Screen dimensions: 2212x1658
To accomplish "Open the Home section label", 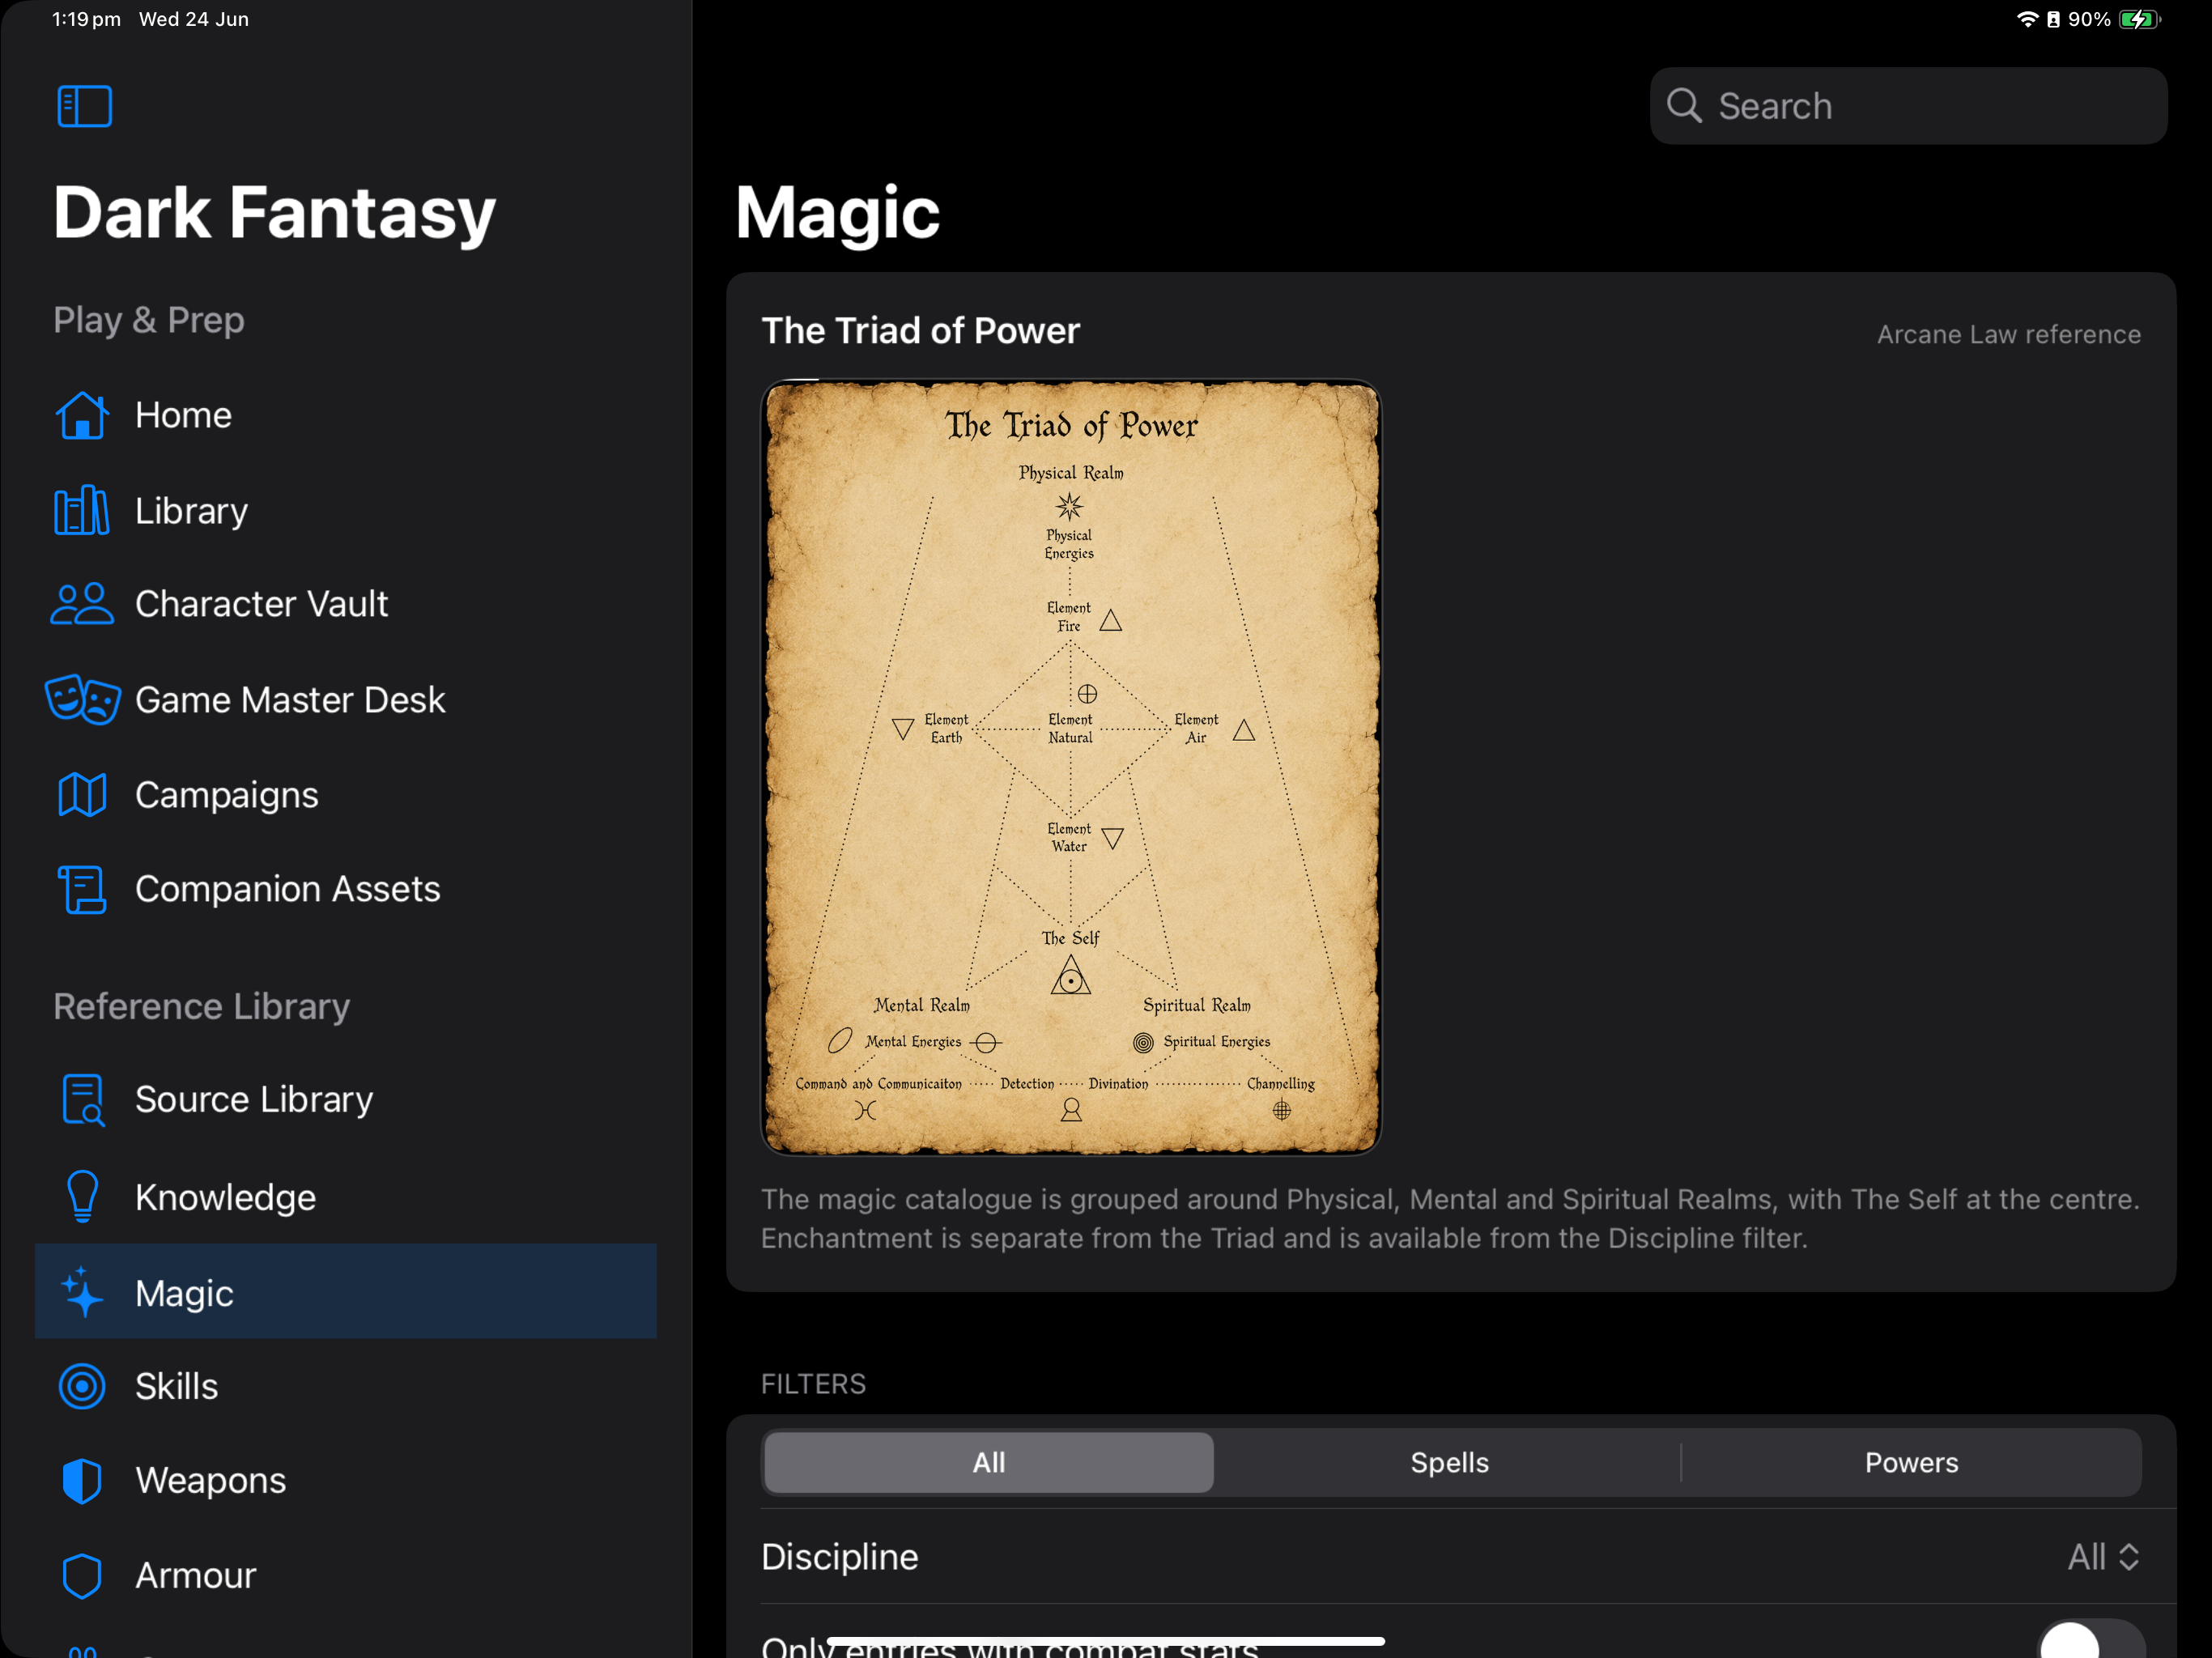I will coord(184,415).
